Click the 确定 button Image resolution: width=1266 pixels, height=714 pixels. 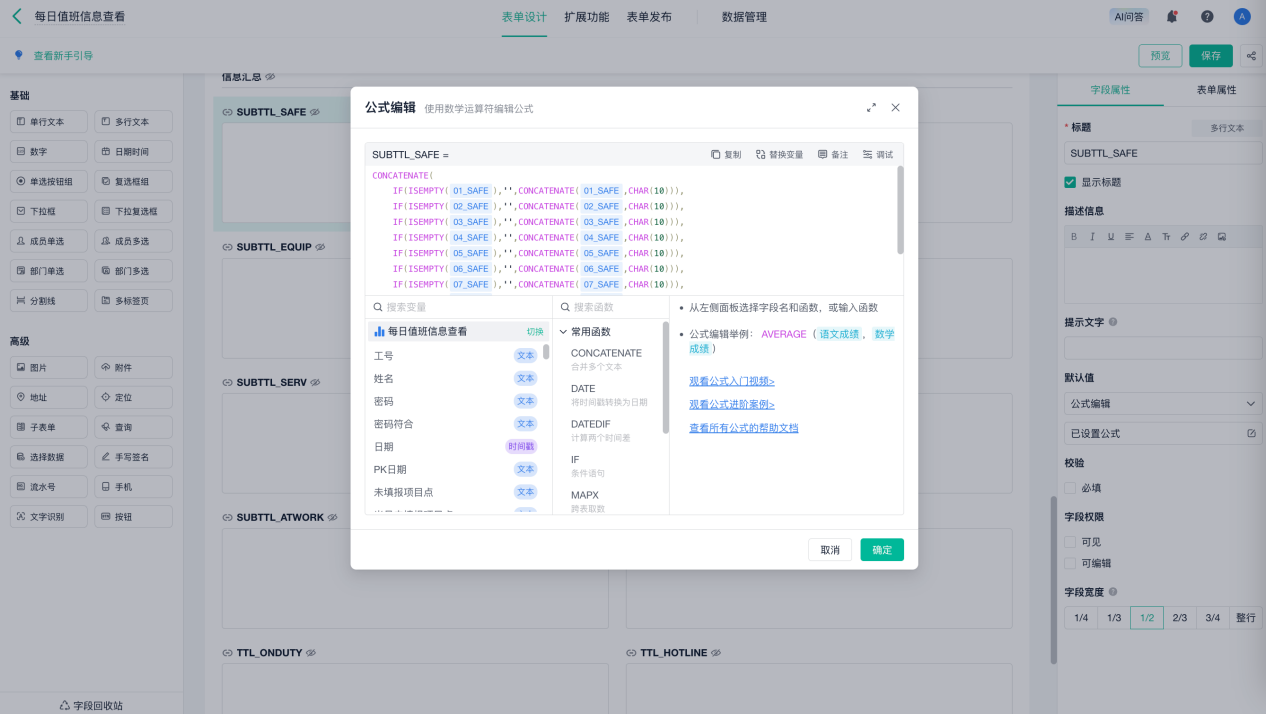click(881, 550)
